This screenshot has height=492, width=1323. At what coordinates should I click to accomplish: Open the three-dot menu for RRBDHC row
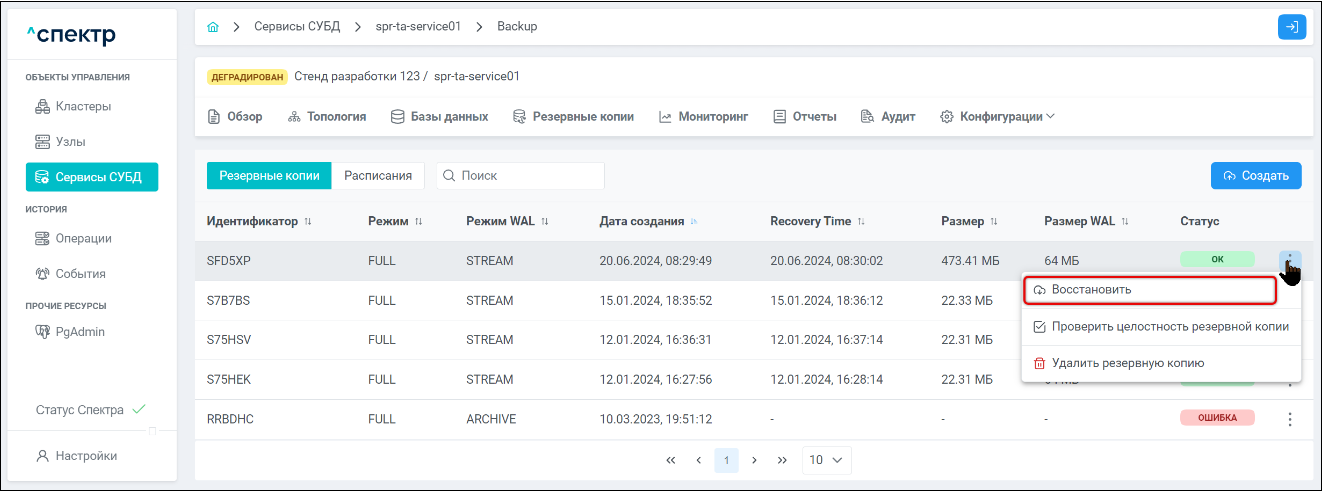click(1289, 419)
